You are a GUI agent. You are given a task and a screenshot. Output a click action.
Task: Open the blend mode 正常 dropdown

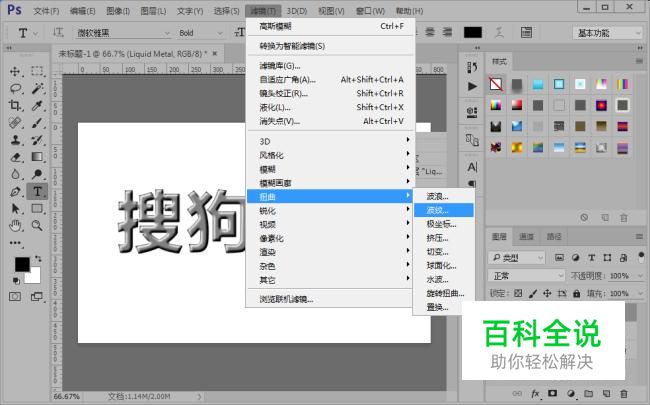(x=526, y=275)
